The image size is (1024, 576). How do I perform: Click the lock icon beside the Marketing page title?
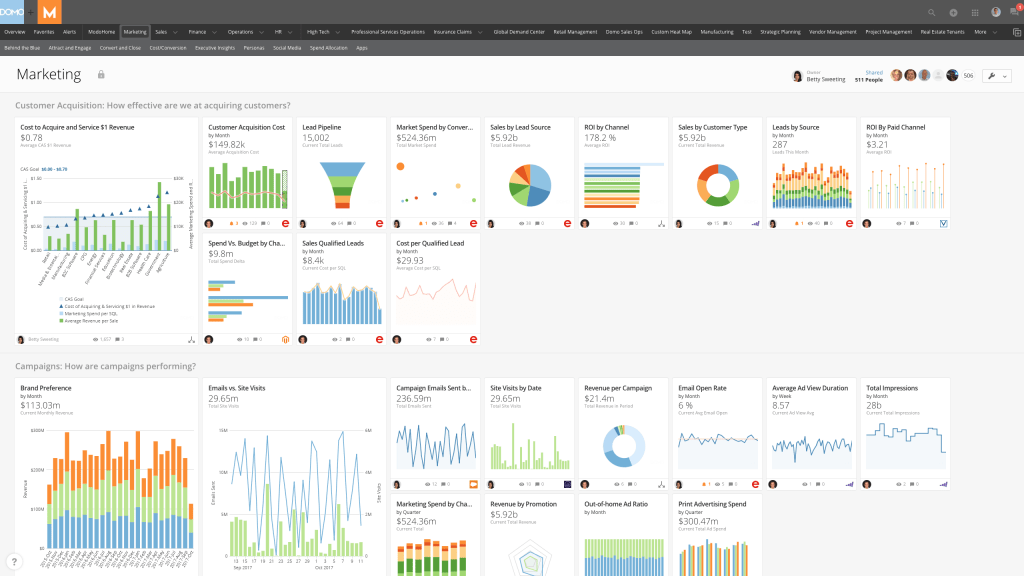(100, 74)
